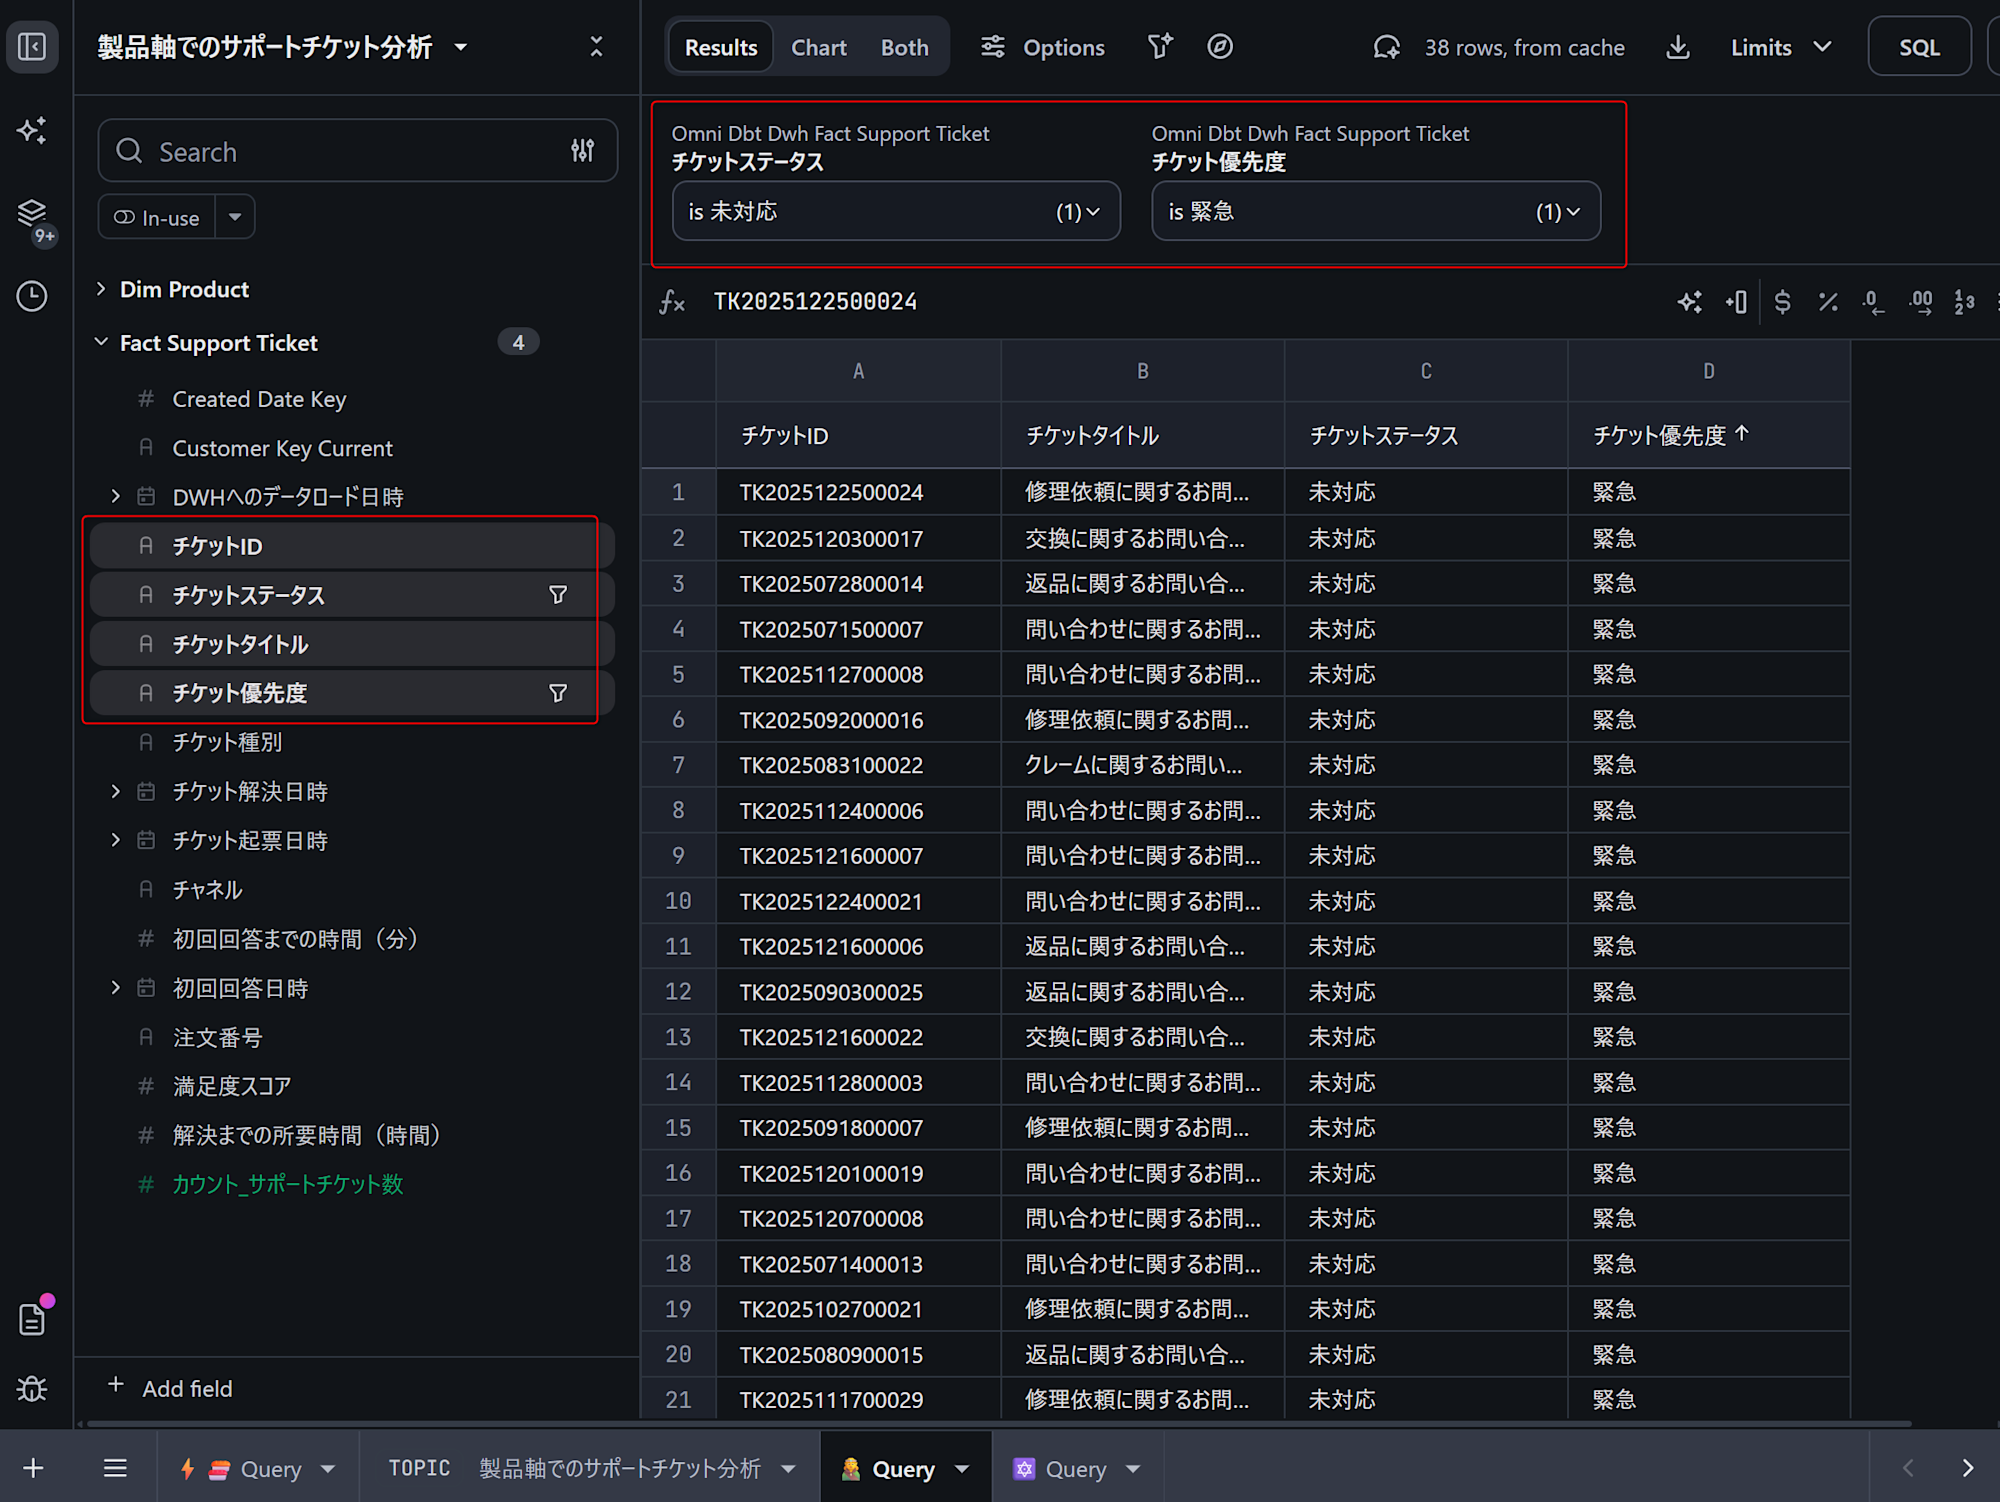This screenshot has height=1502, width=2000.
Task: Click the download results icon
Action: coord(1678,47)
